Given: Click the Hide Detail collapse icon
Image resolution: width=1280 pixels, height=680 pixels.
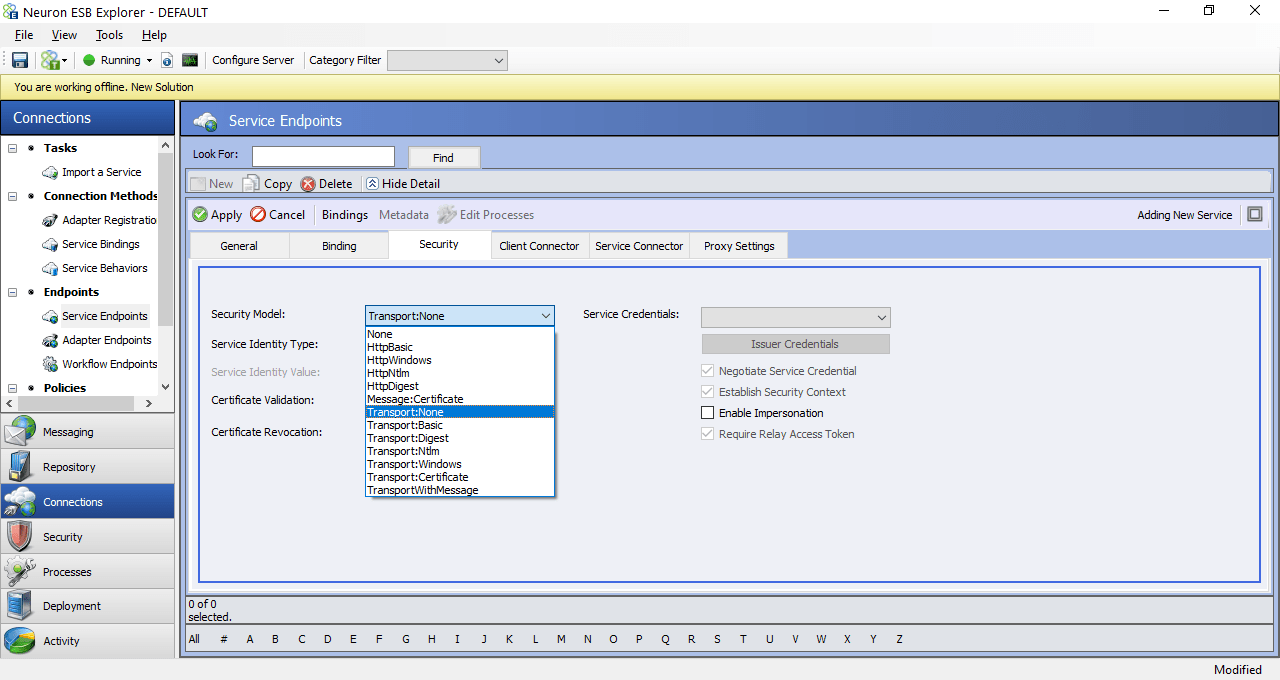Looking at the screenshot, I should tap(372, 184).
